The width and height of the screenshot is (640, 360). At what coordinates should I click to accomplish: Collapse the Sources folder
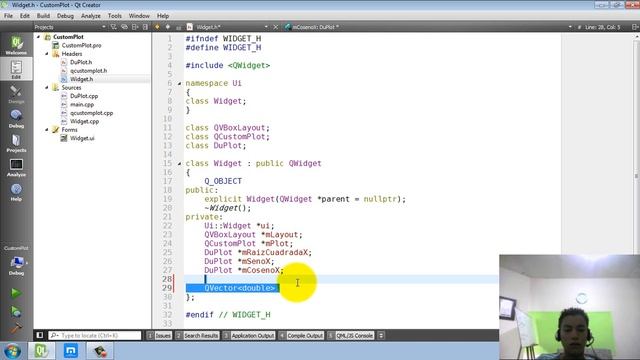point(47,88)
